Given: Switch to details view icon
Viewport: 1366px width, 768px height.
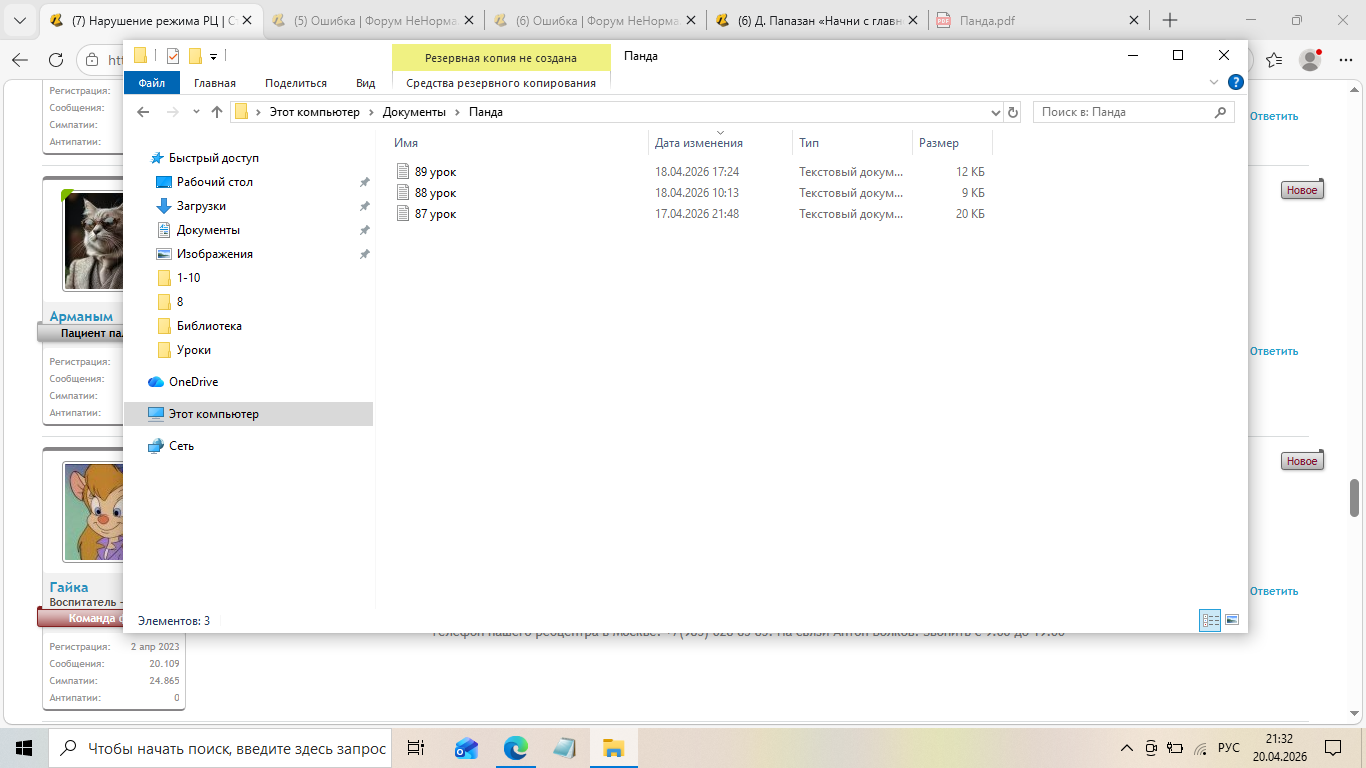Looking at the screenshot, I should tap(1210, 621).
